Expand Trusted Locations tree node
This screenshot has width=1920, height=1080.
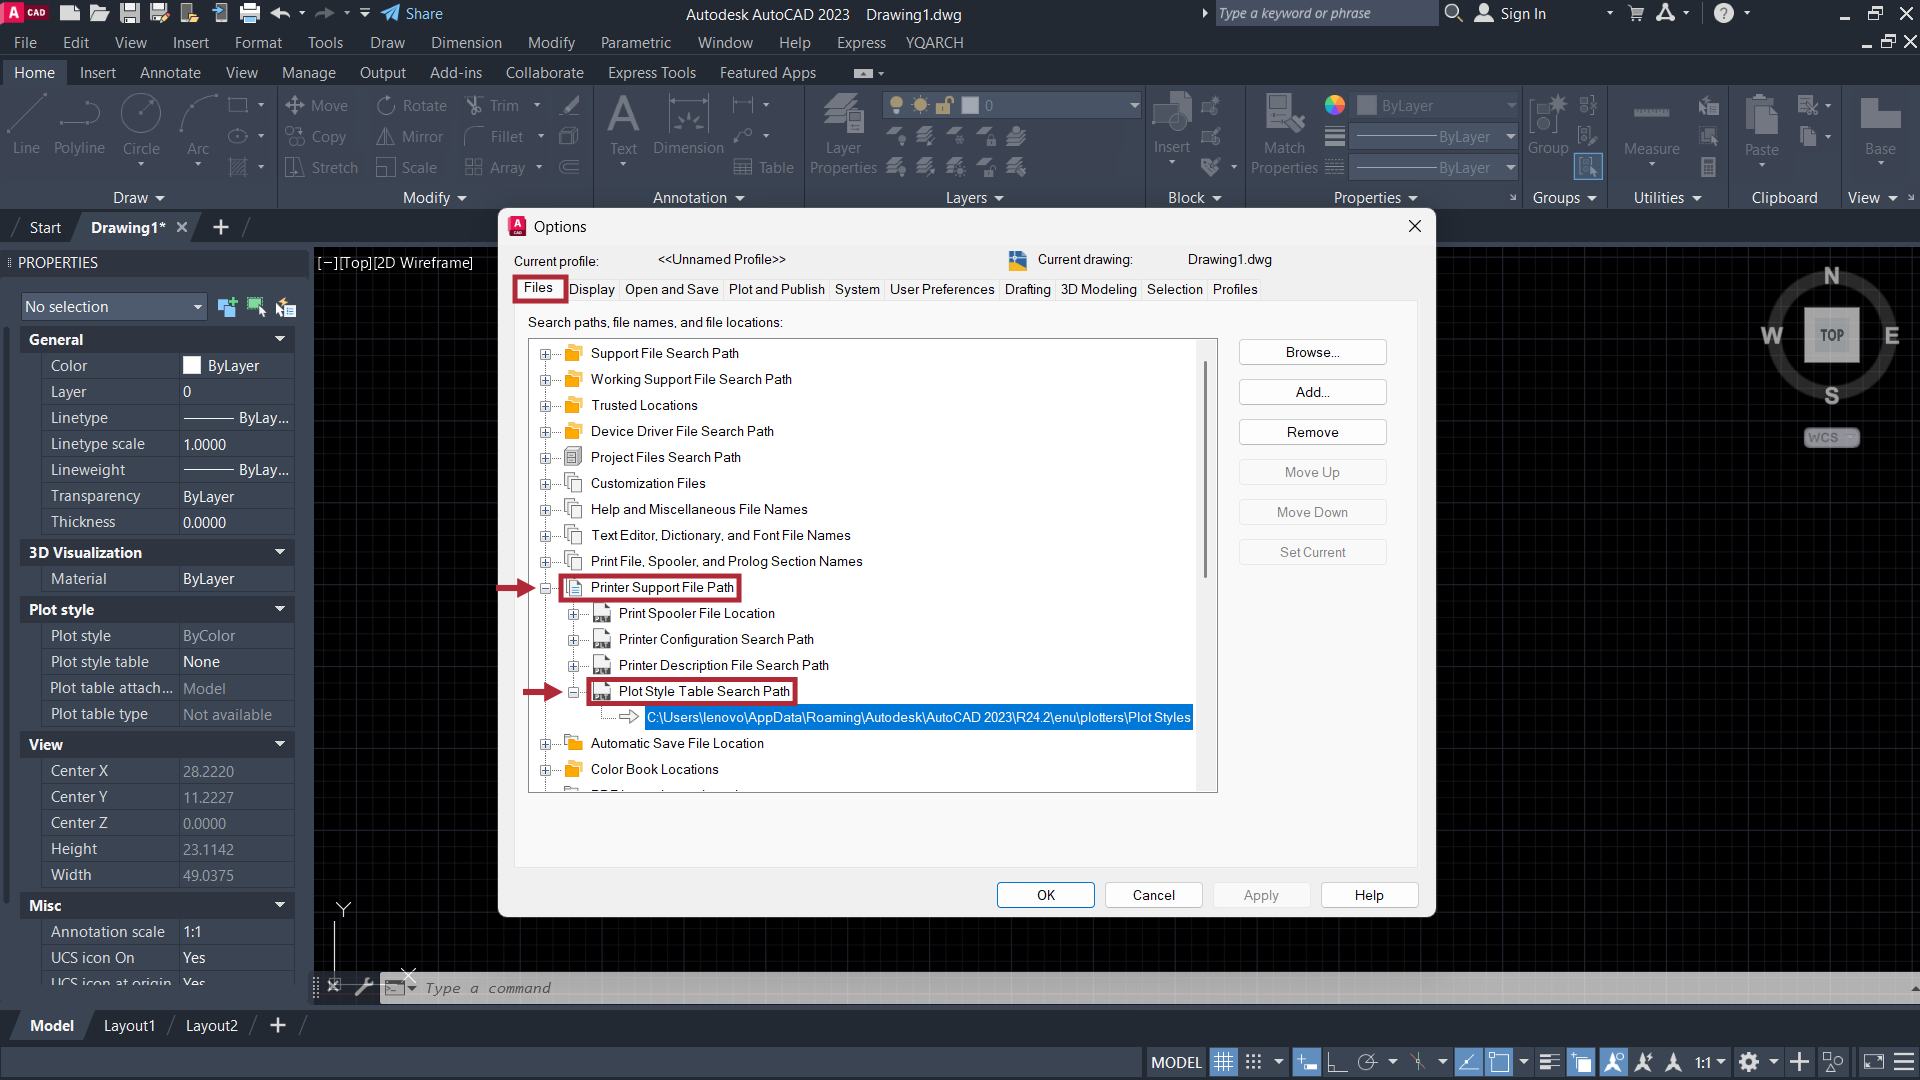pos(545,406)
